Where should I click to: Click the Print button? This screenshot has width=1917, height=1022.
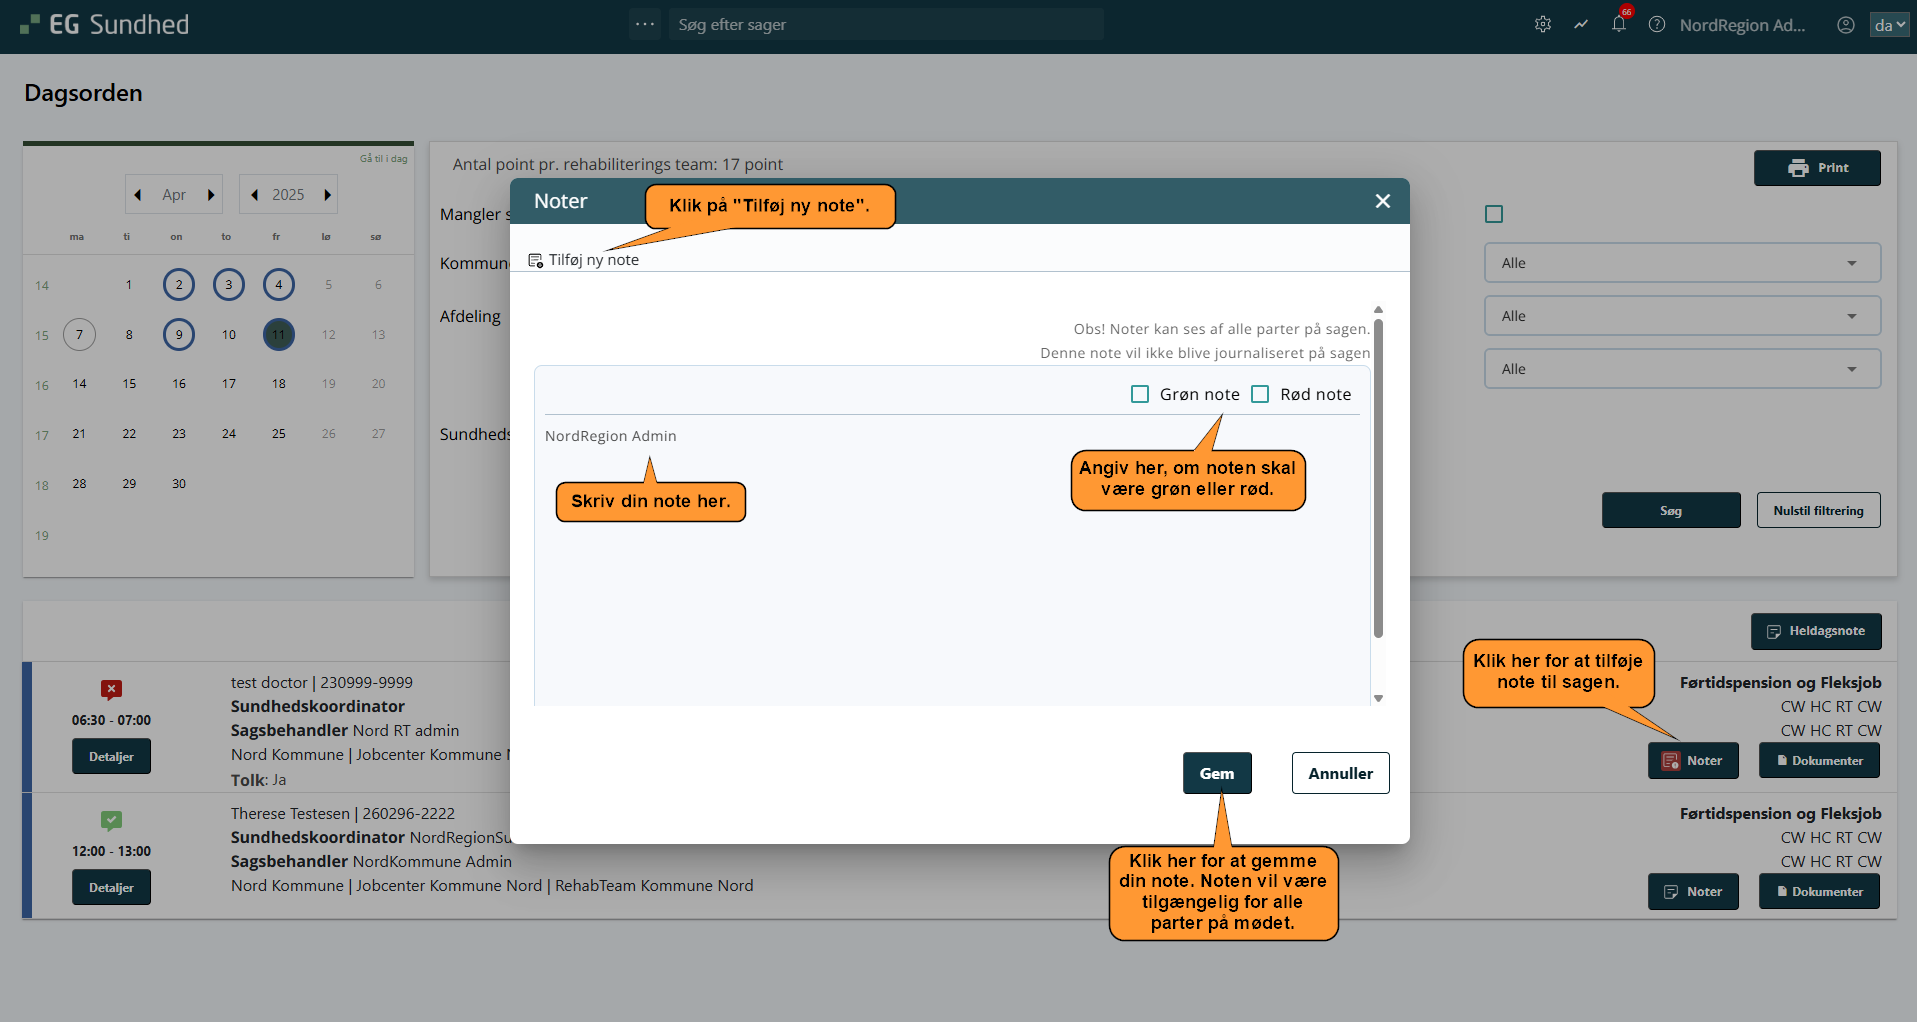pos(1817,168)
